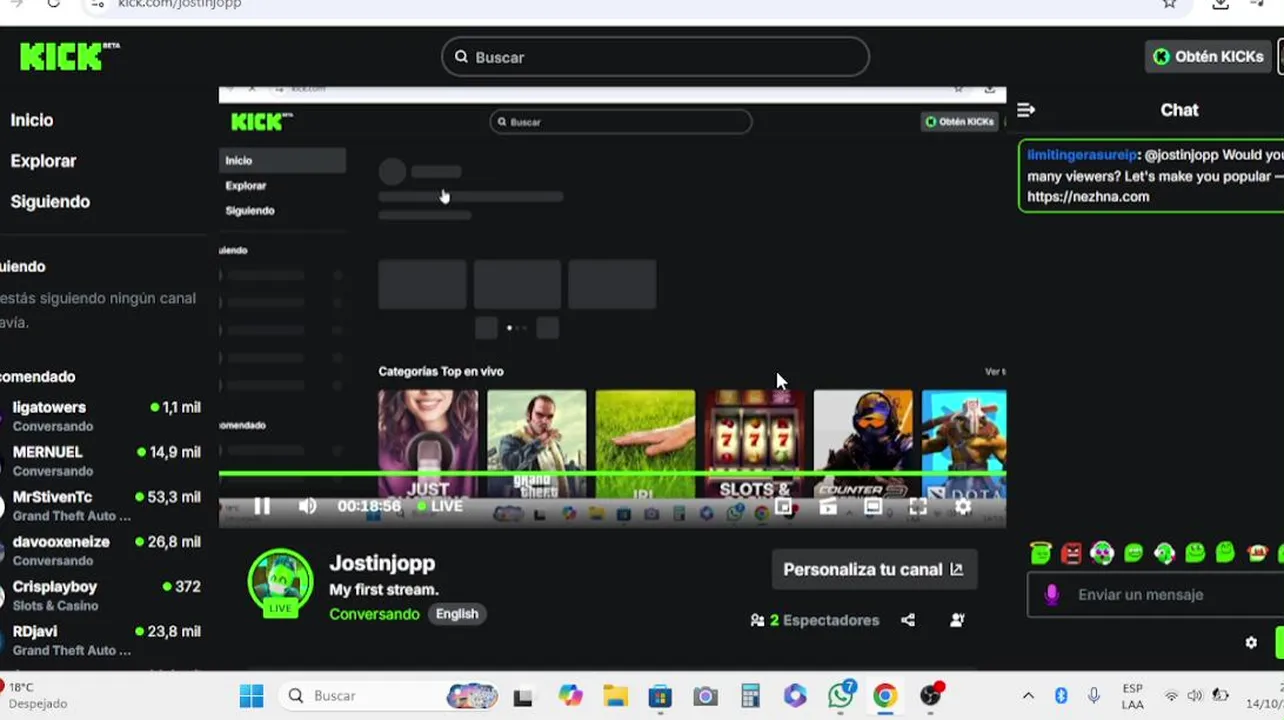Mute the stream volume speaker icon

pos(307,506)
